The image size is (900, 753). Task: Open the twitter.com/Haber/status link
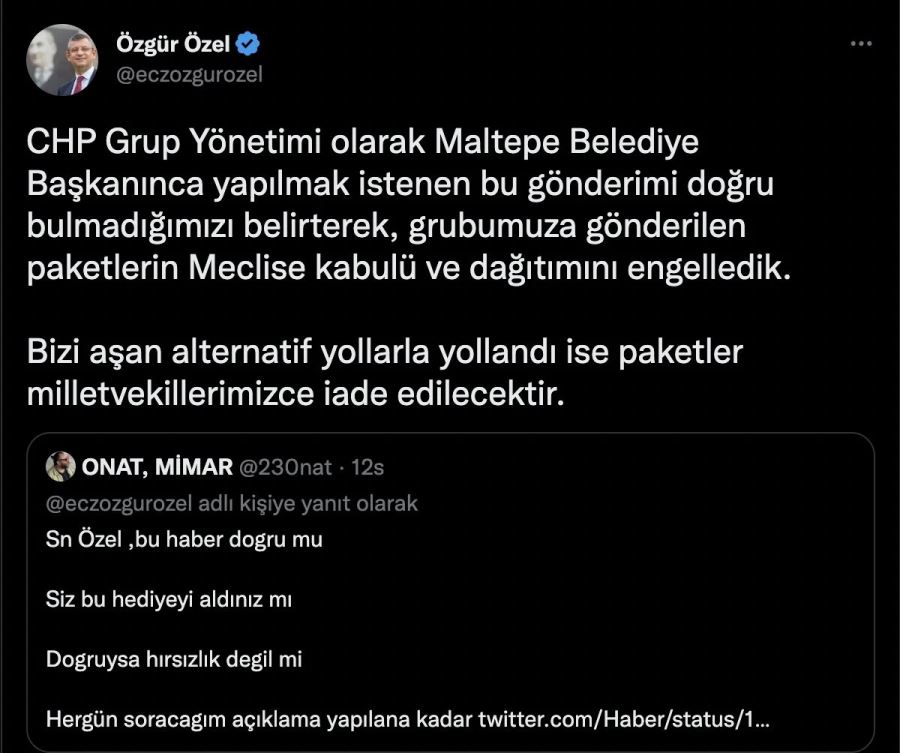point(626,719)
